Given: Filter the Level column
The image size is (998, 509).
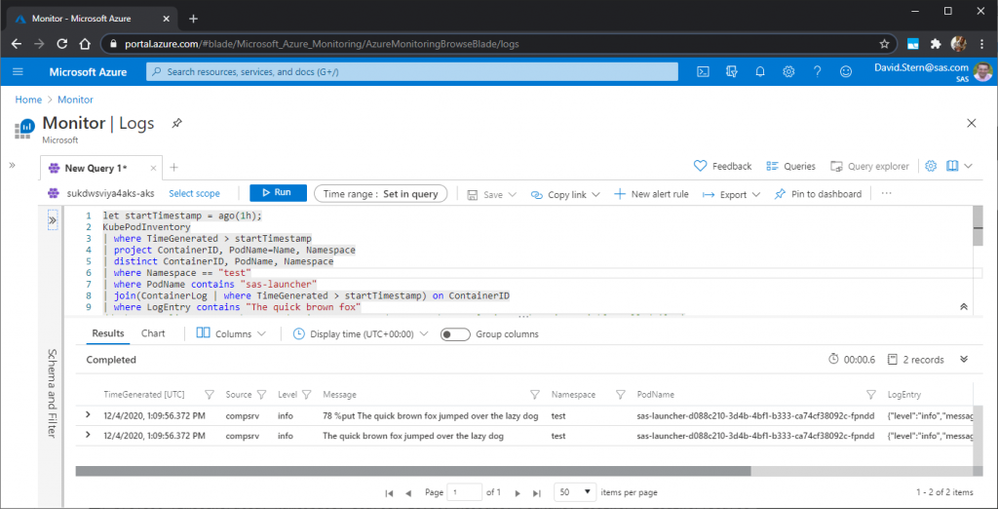Looking at the screenshot, I should coord(306,394).
